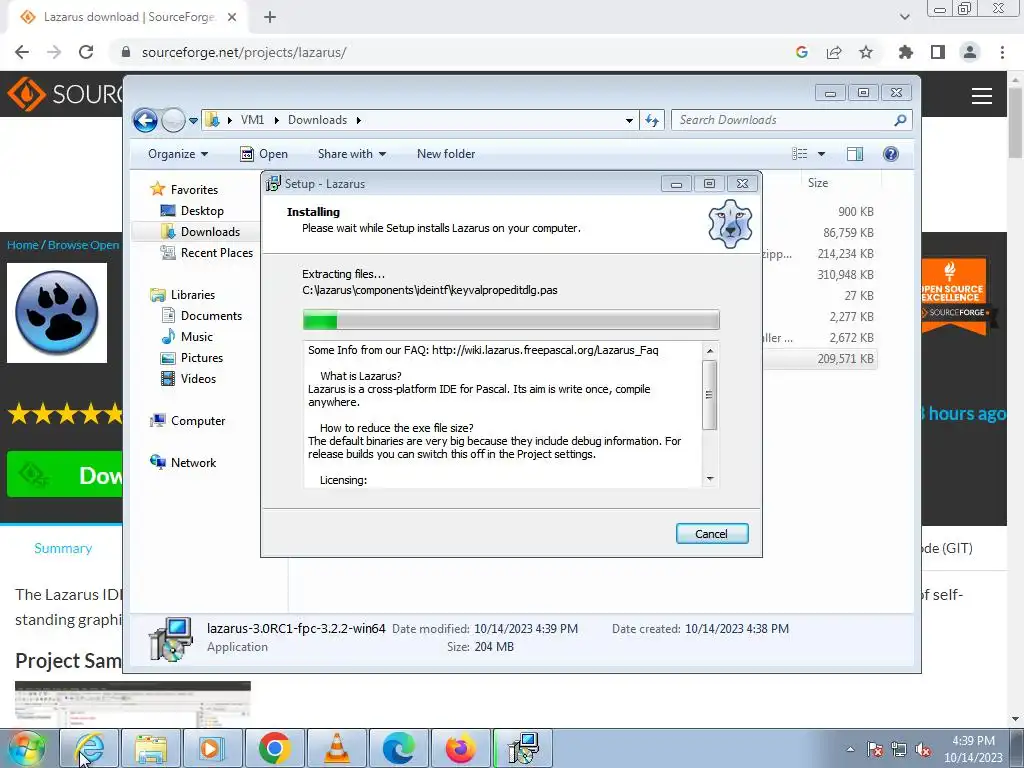This screenshot has width=1024, height=768.
Task: Open Favorites in the navigation pane
Action: 194,190
